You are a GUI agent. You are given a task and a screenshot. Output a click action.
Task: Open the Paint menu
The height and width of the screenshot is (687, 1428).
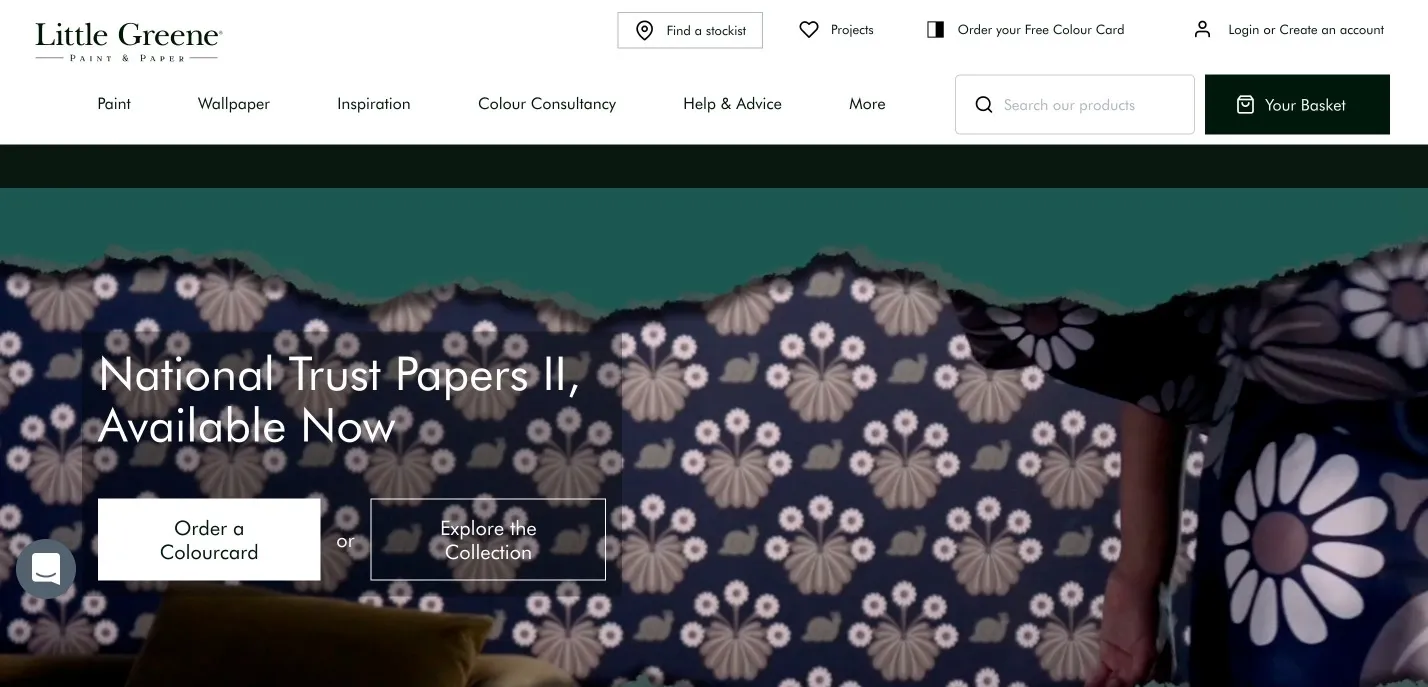[114, 104]
